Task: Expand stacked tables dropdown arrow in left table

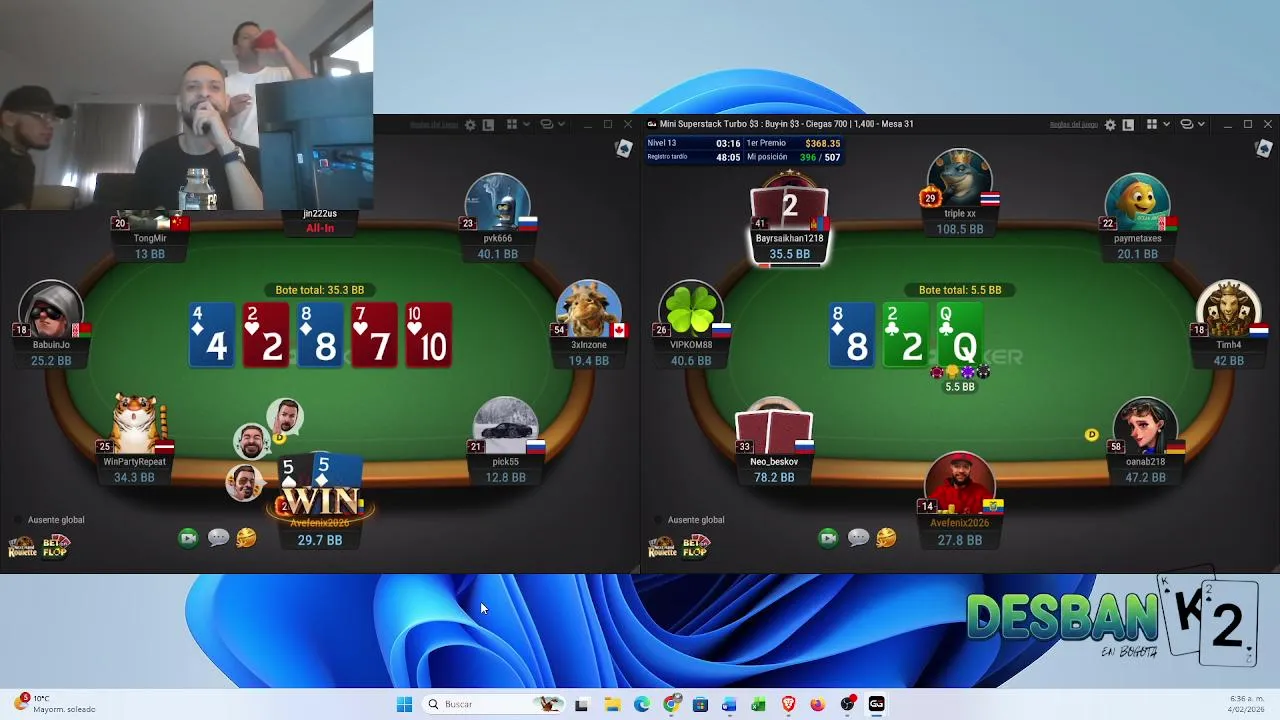Action: pos(561,125)
